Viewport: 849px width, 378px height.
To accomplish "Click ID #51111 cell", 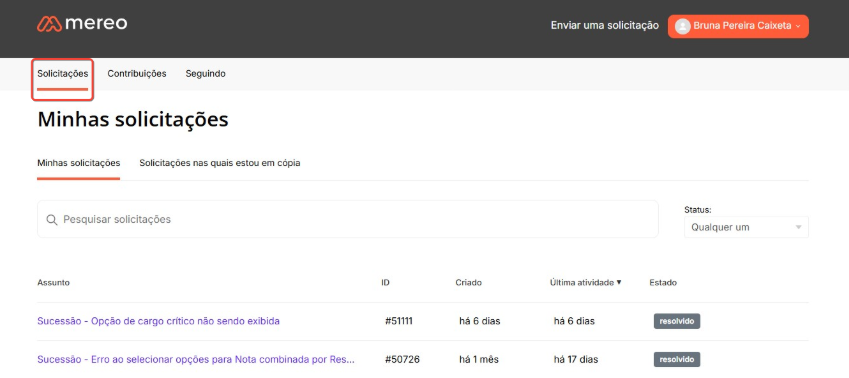I will (399, 321).
